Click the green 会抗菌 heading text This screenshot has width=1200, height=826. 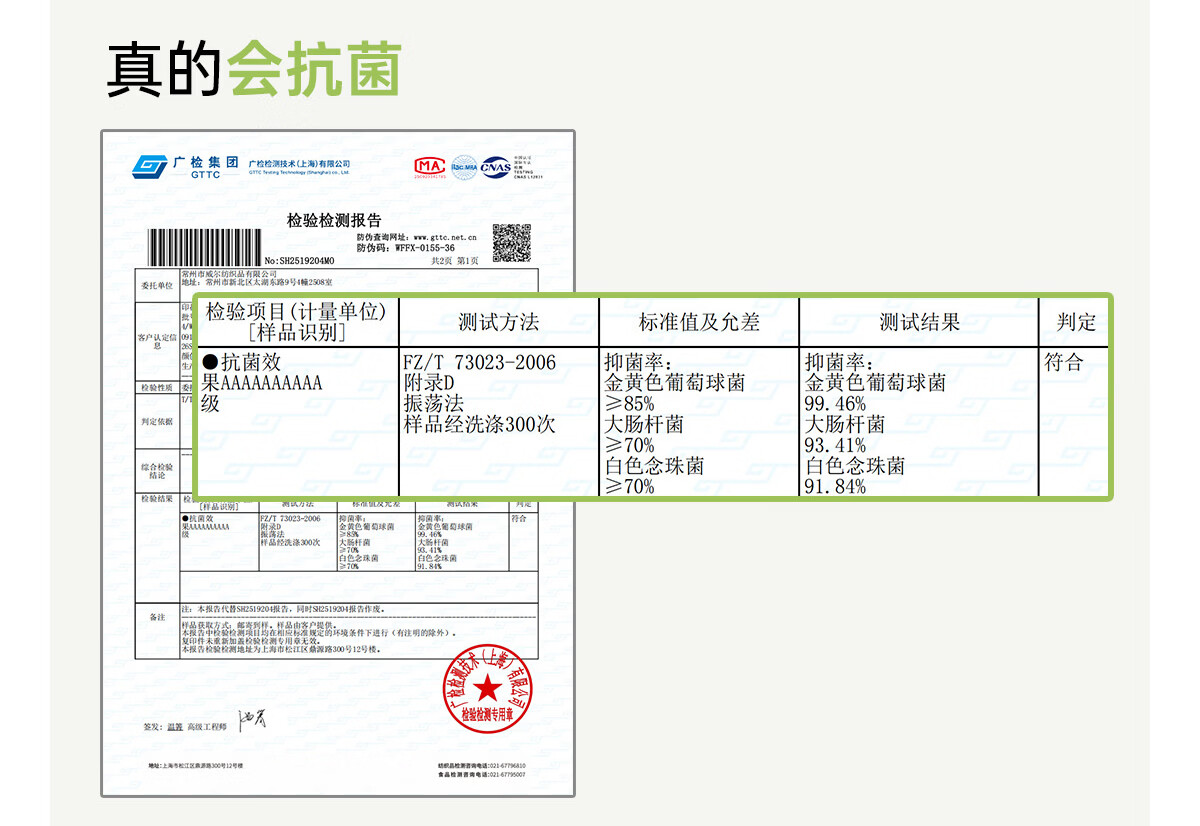coord(315,70)
